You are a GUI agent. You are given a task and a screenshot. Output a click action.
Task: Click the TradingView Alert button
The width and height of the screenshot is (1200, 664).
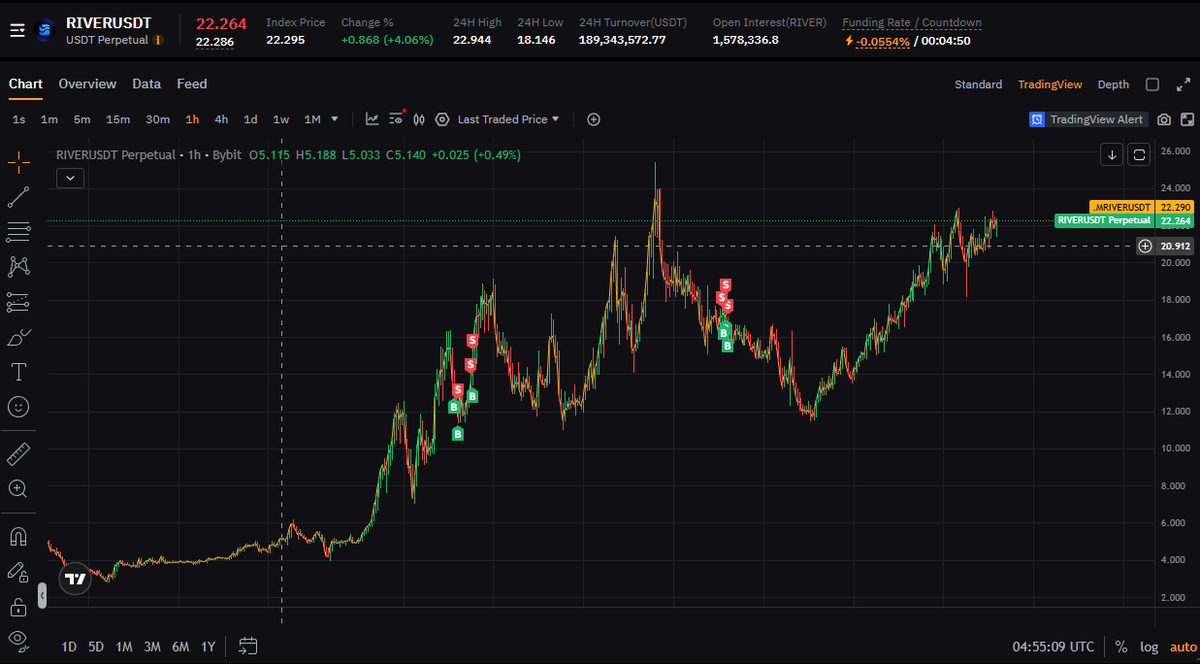1088,119
